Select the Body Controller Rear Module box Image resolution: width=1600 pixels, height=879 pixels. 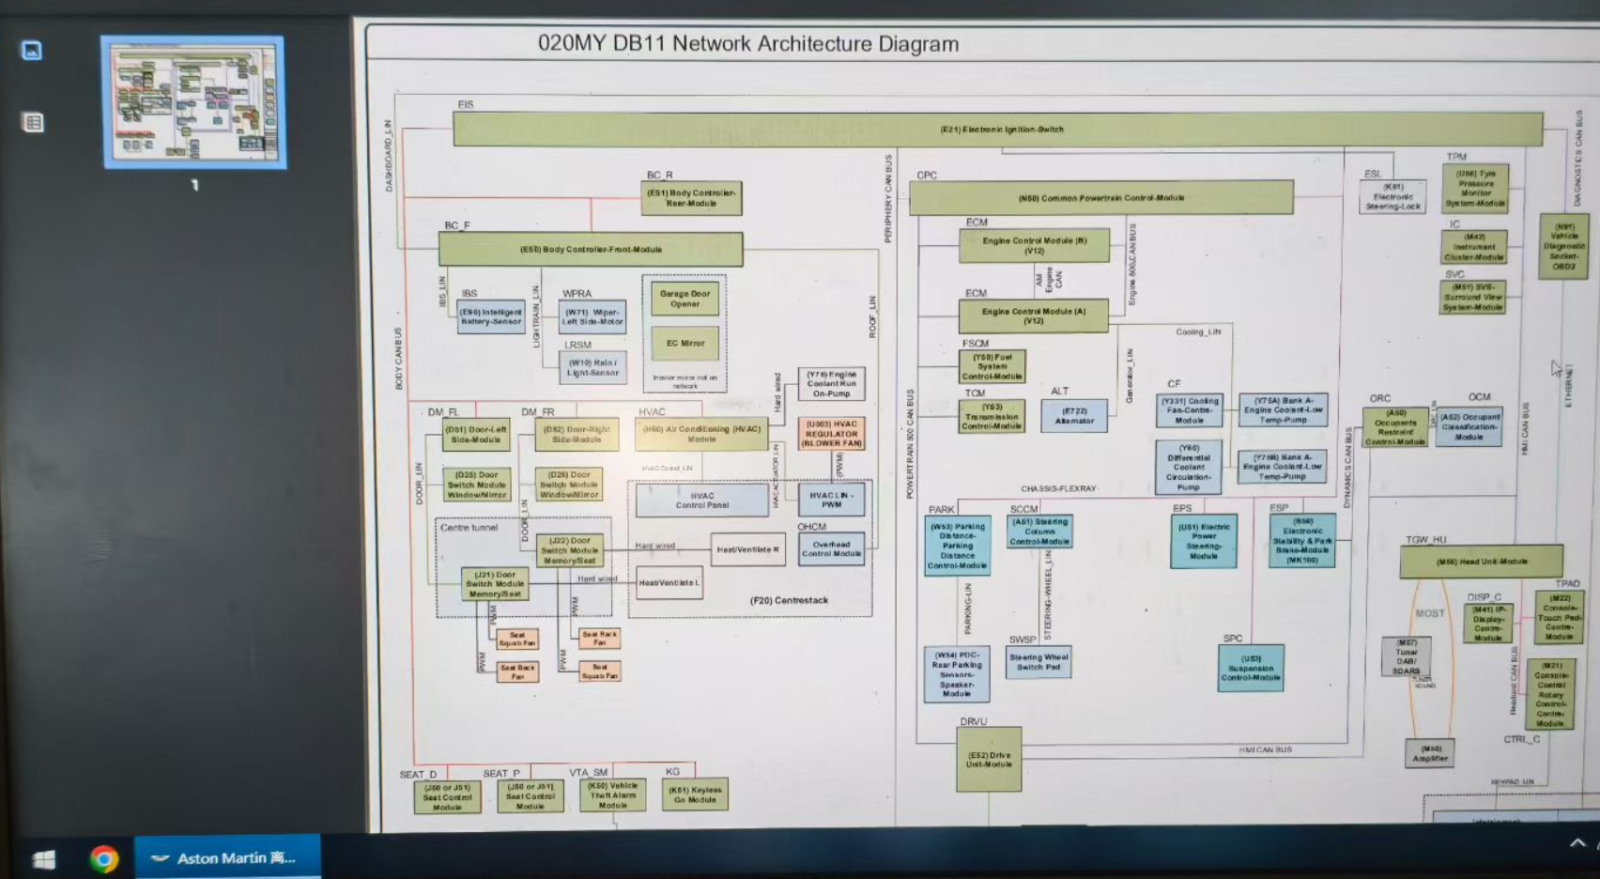[x=691, y=198]
